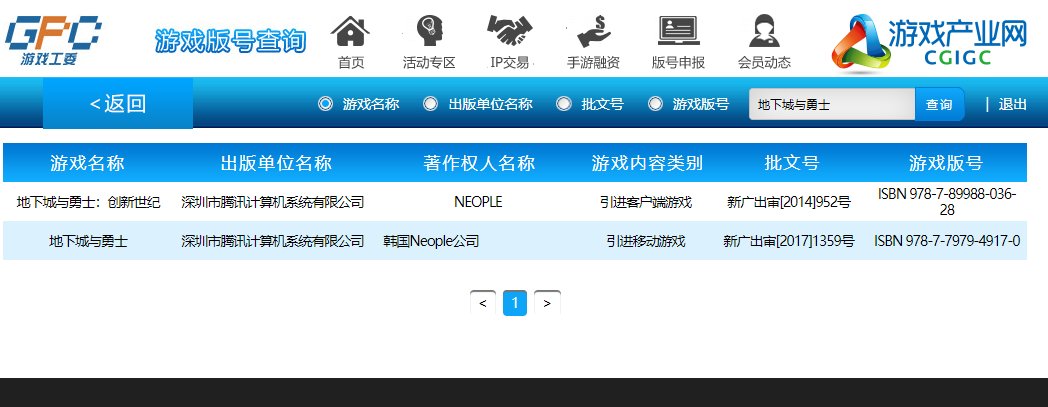Click the ISBN 978-7-7979-4917-0 cell
Image resolution: width=1048 pixels, height=407 pixels.
pos(946,241)
